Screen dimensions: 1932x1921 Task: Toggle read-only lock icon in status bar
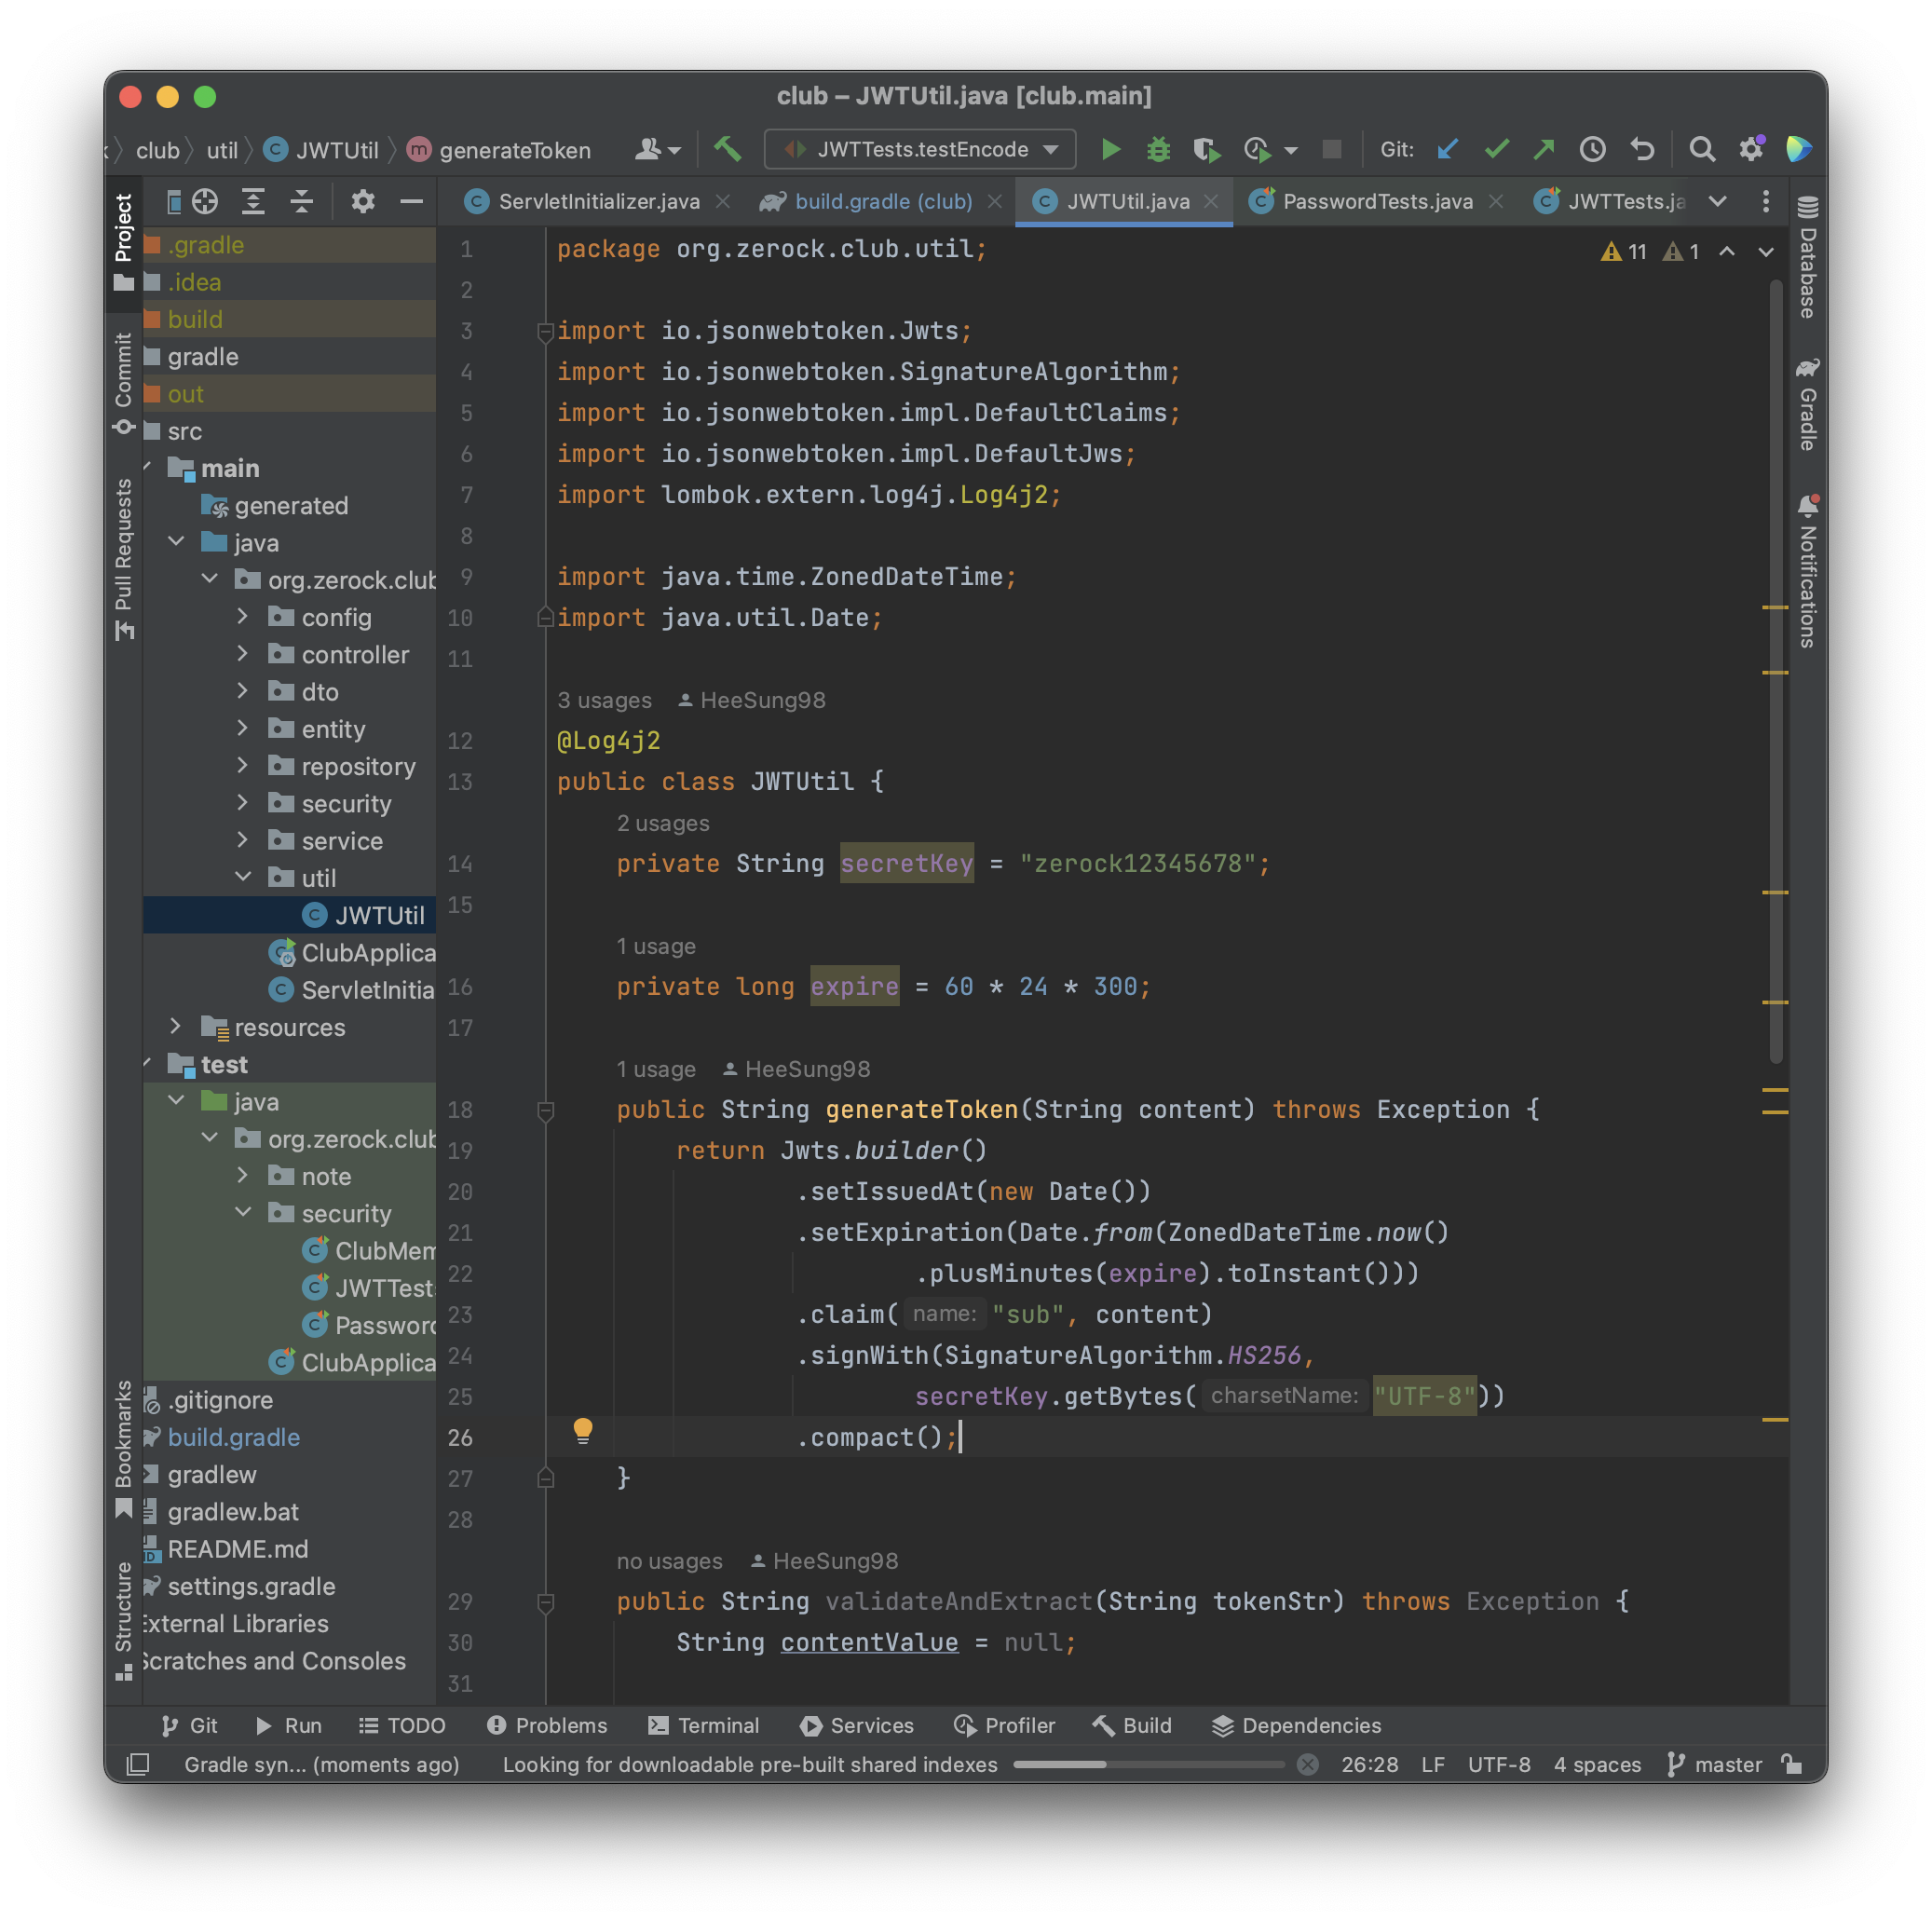[x=1791, y=1764]
